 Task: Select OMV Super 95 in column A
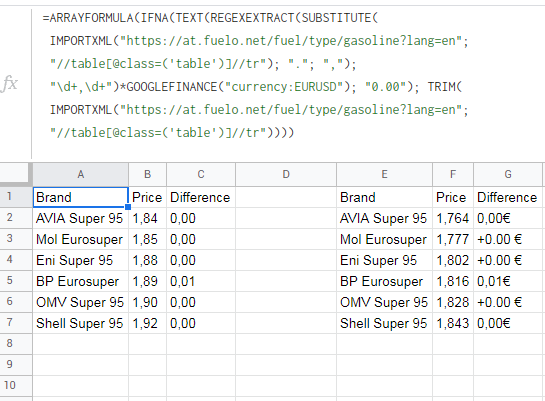(81, 302)
